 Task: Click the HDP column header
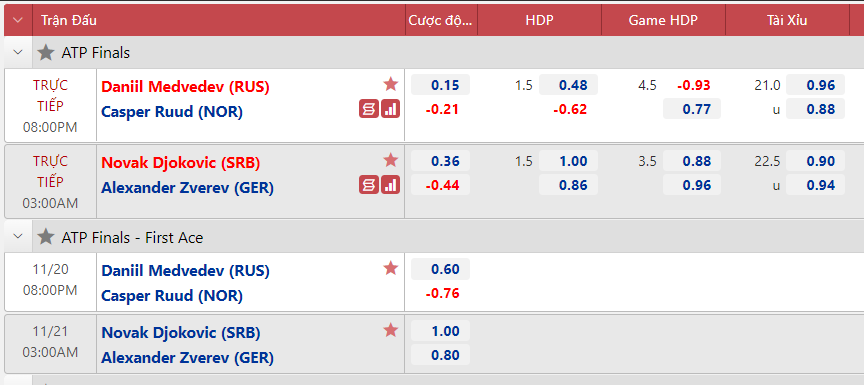click(539, 20)
